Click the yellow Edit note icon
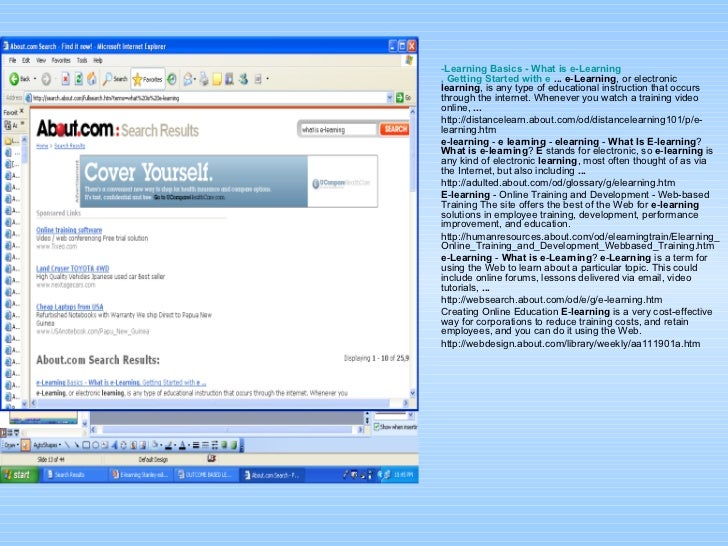Screen dimensions: 728x546 coord(217,79)
